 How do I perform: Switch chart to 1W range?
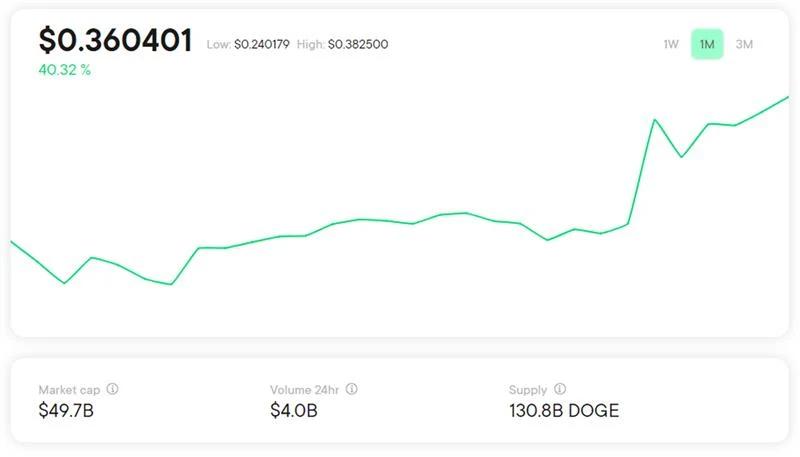[x=671, y=44]
